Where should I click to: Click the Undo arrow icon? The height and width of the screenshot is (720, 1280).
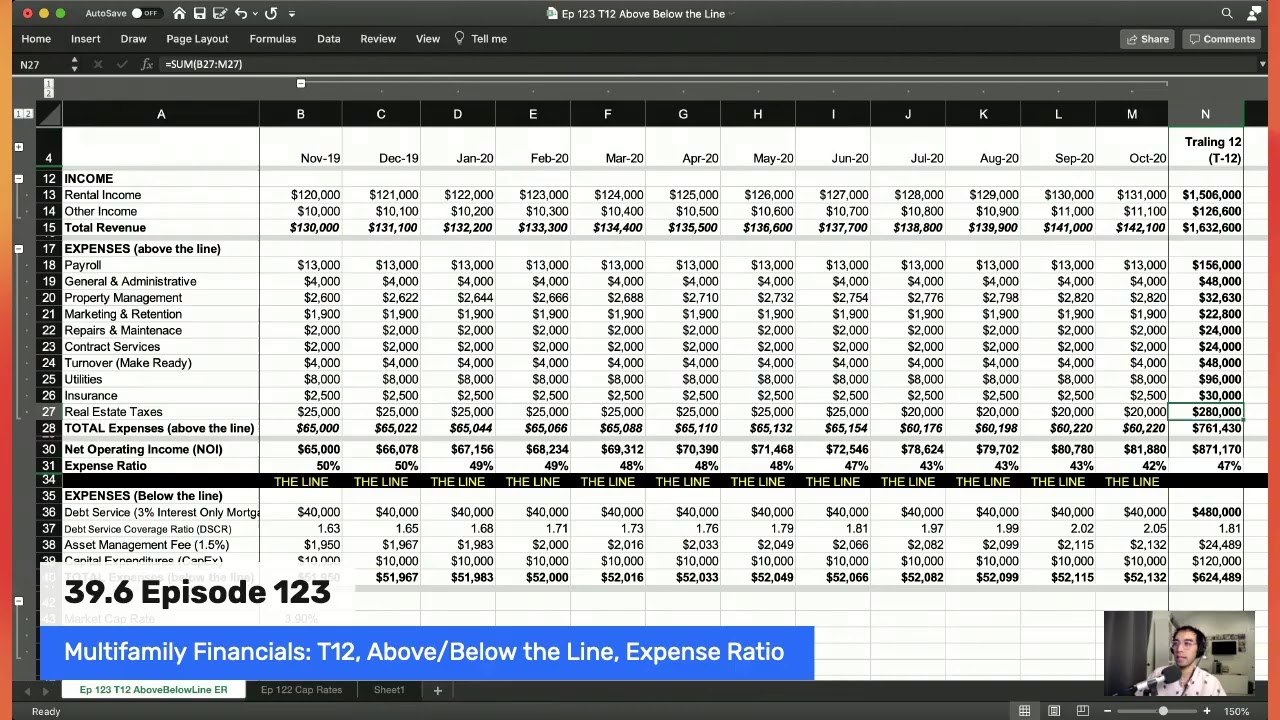(240, 13)
